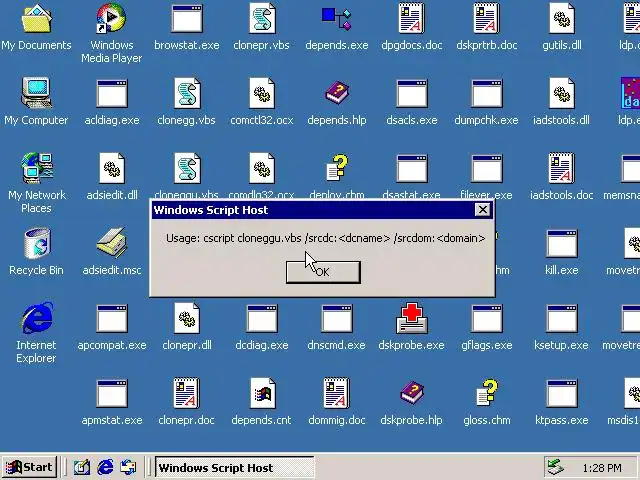This screenshot has height=480, width=640.
Task: Click the Windows Script Host dialog title bar
Action: click(322, 210)
